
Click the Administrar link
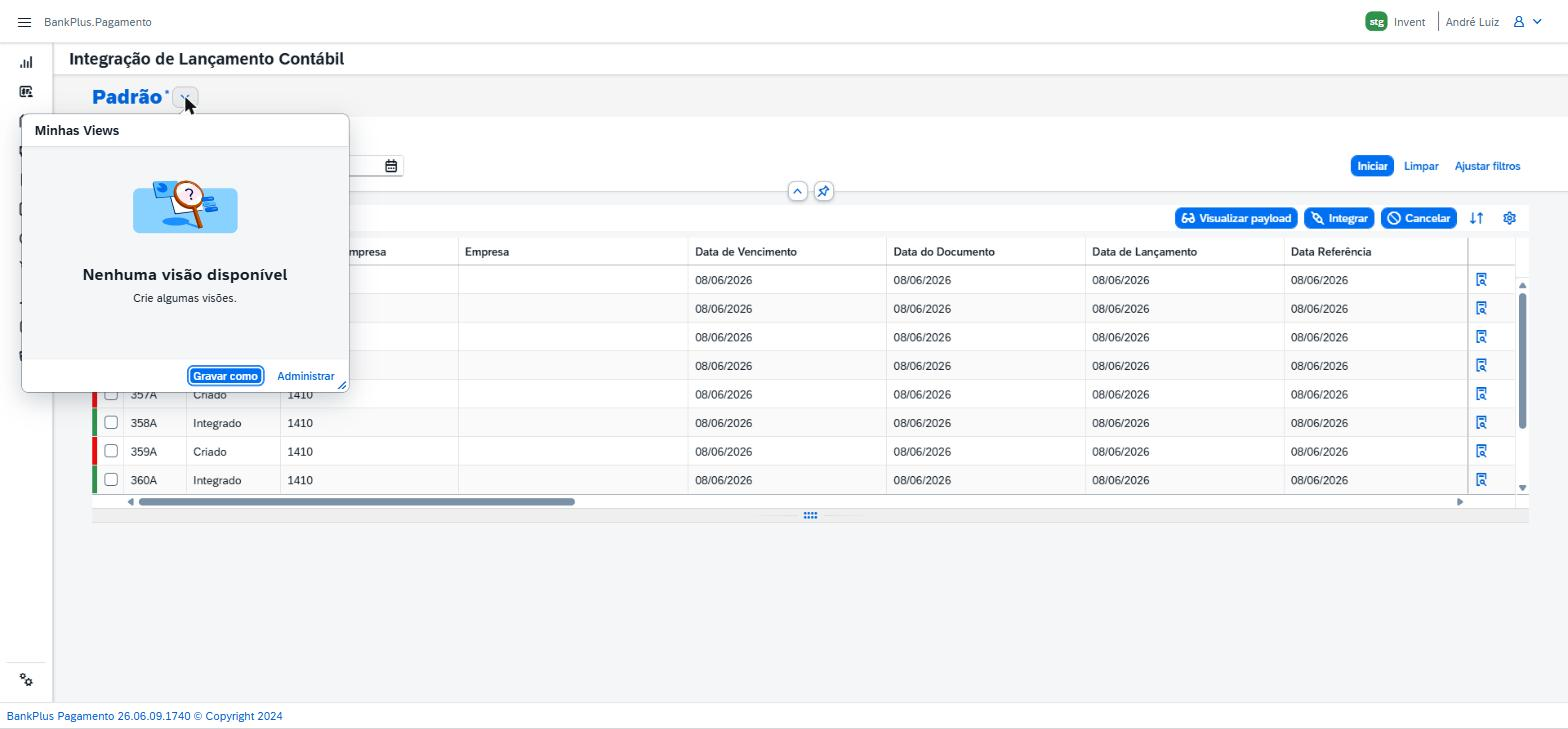(306, 376)
